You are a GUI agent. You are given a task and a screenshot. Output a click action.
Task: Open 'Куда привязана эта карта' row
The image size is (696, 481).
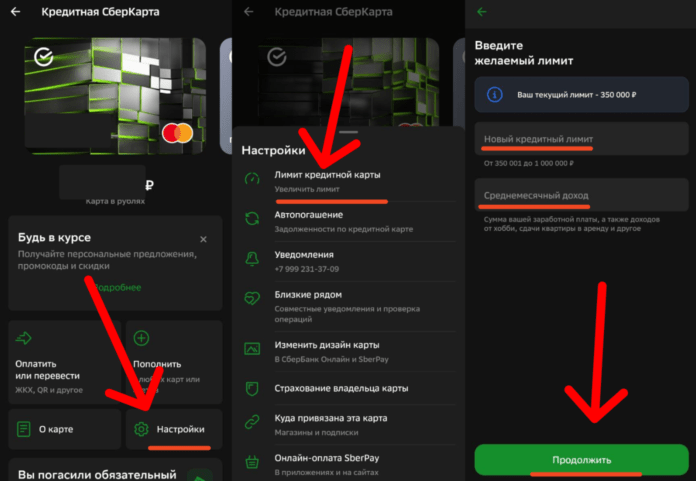(x=348, y=425)
